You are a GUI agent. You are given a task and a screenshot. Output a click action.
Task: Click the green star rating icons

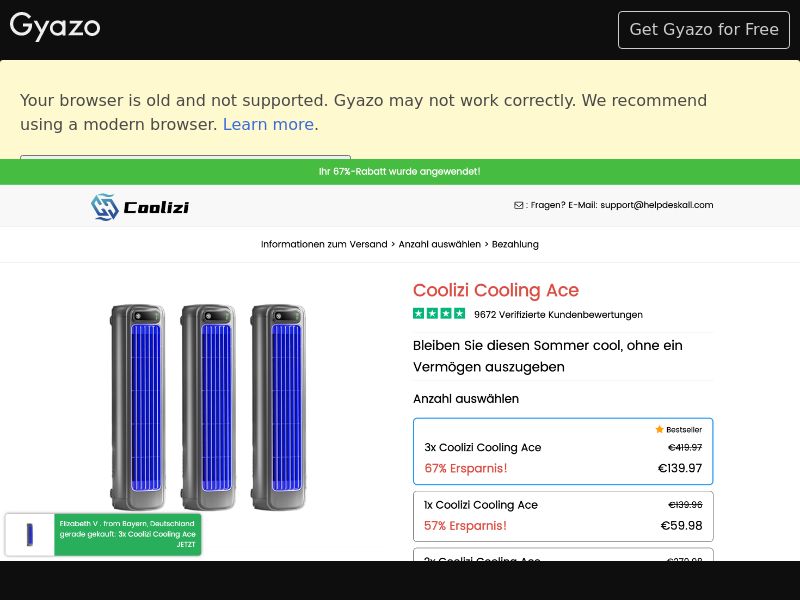439,313
